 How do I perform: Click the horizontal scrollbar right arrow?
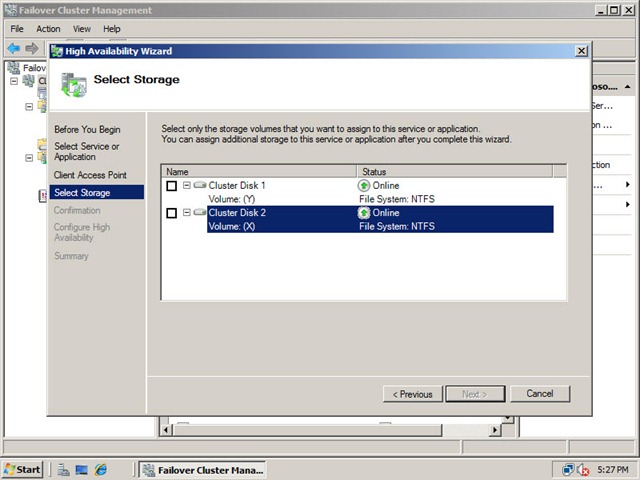[x=495, y=430]
